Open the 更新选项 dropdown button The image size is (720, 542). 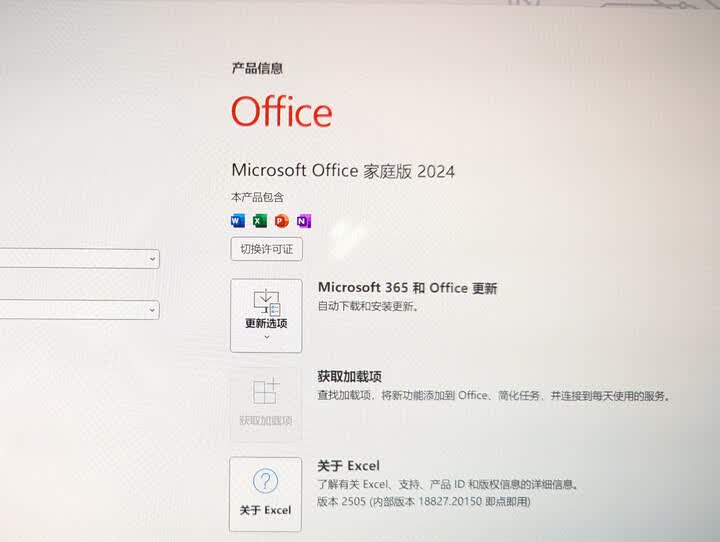coord(266,316)
